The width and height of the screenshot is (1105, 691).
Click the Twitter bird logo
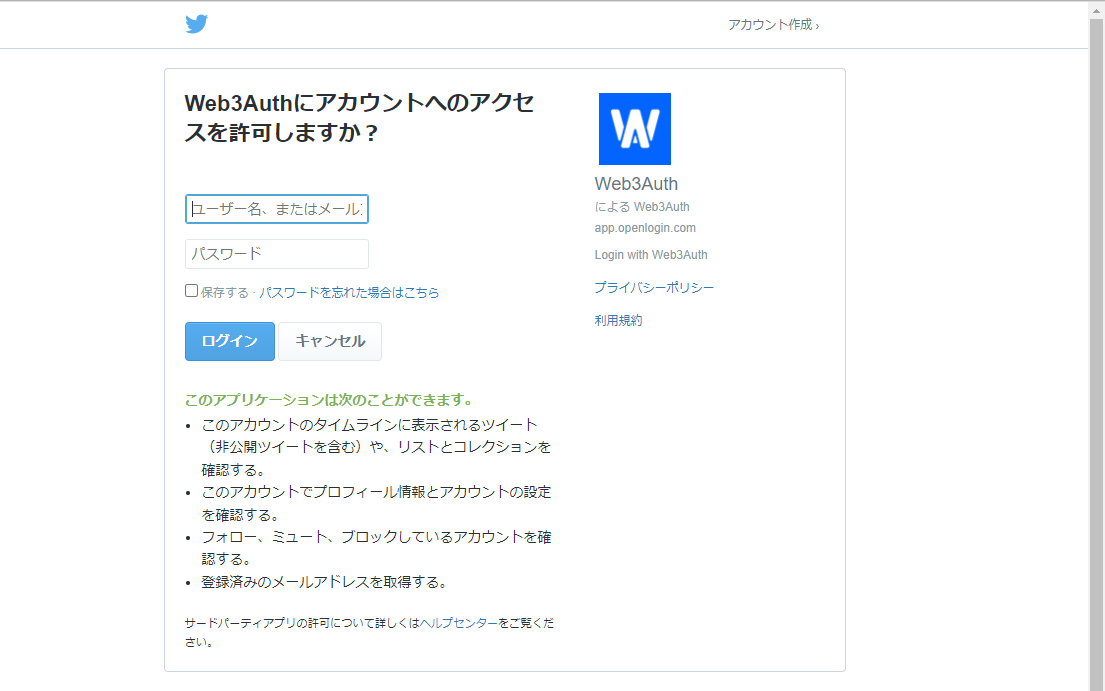(197, 23)
